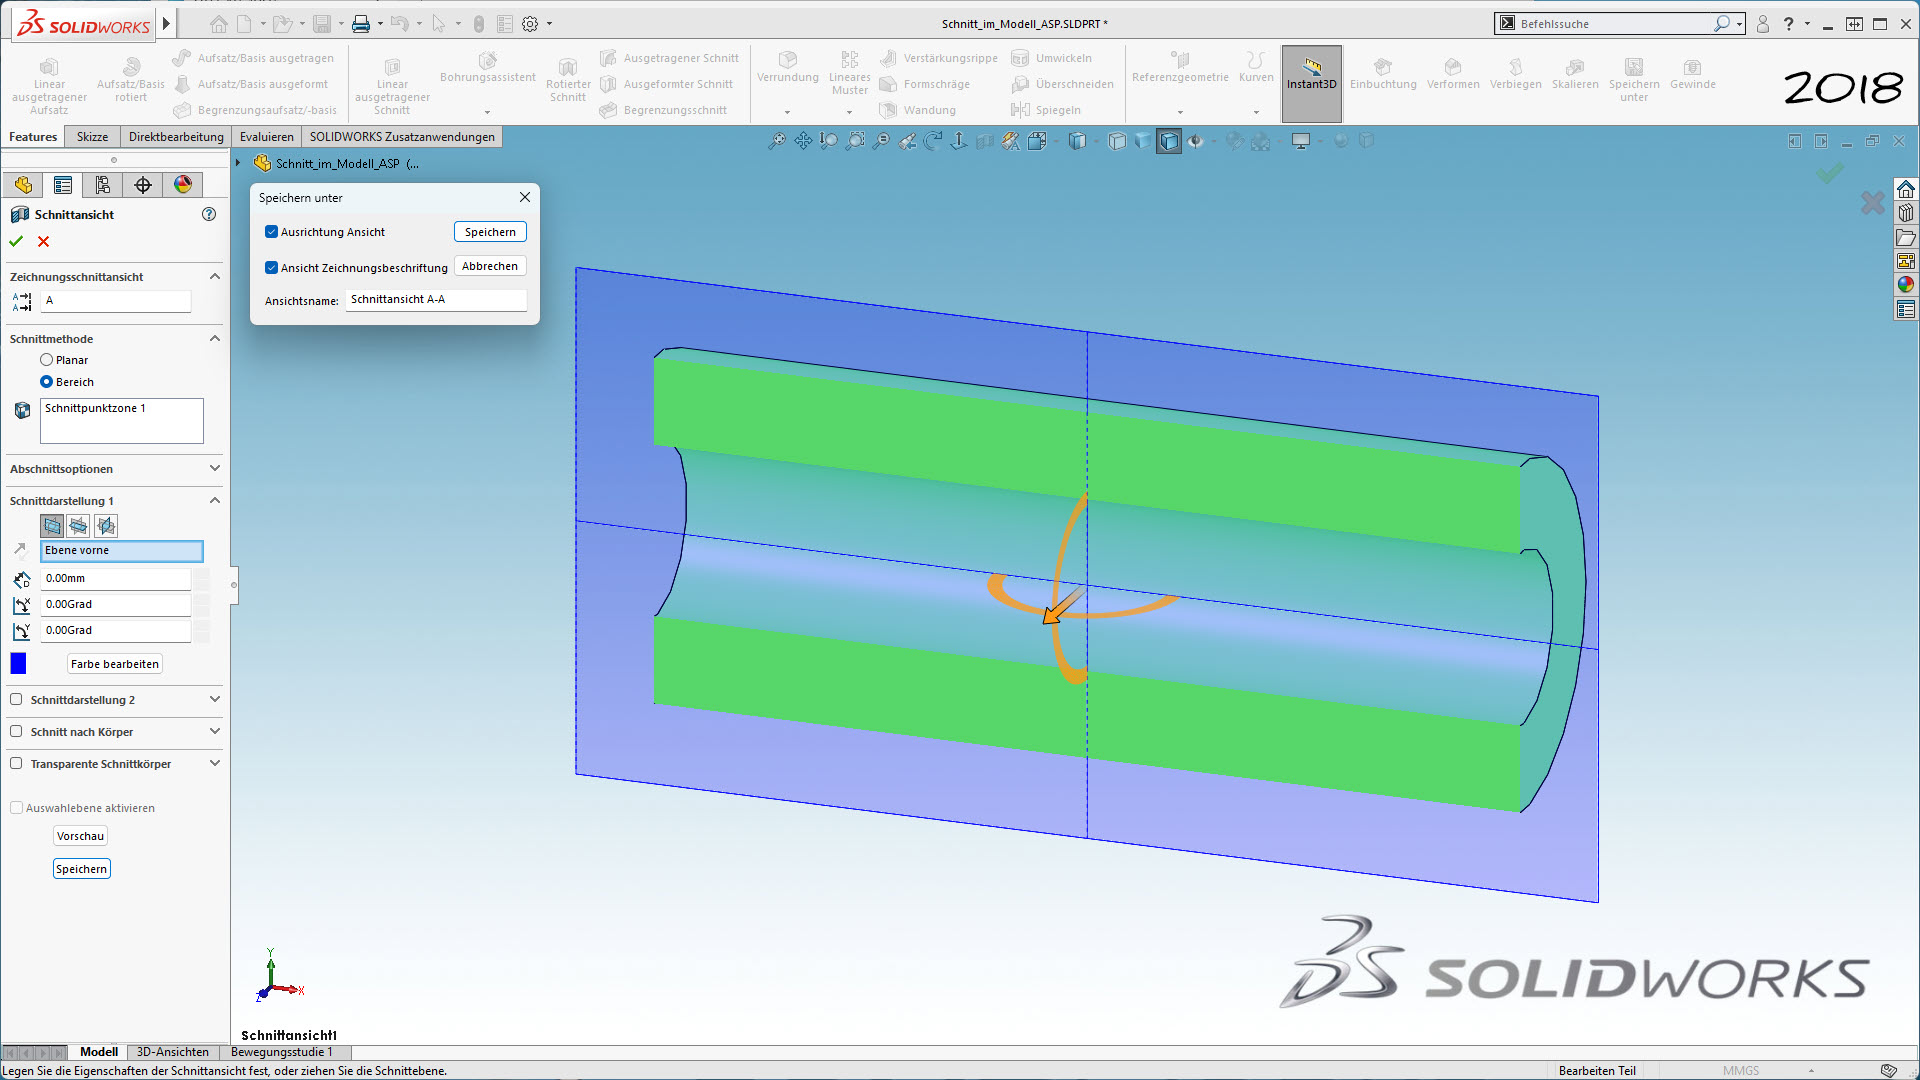The height and width of the screenshot is (1080, 1920).
Task: Click the Farbe bearbeiten button
Action: (115, 664)
